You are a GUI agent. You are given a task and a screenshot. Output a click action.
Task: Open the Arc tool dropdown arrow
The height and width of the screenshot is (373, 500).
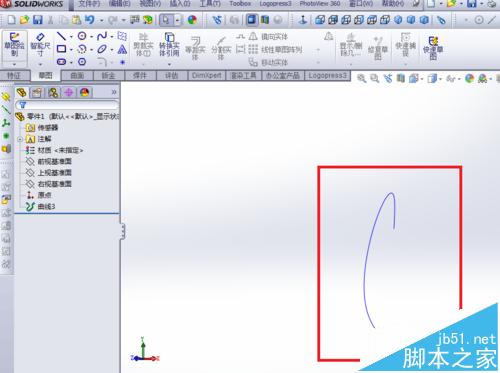(x=91, y=50)
